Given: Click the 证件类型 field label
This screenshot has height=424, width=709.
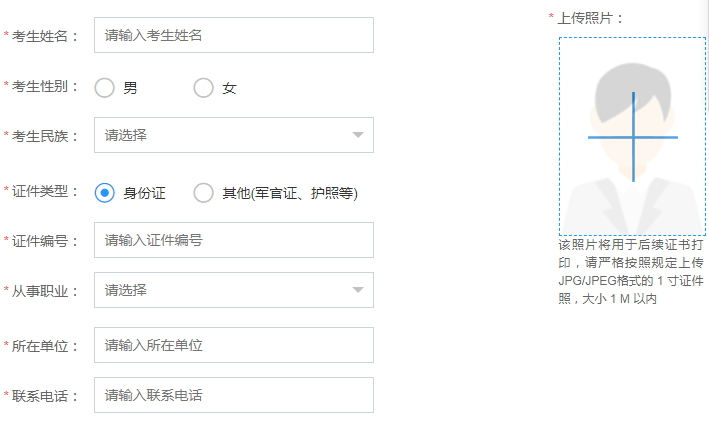Looking at the screenshot, I should pyautogui.click(x=46, y=191).
